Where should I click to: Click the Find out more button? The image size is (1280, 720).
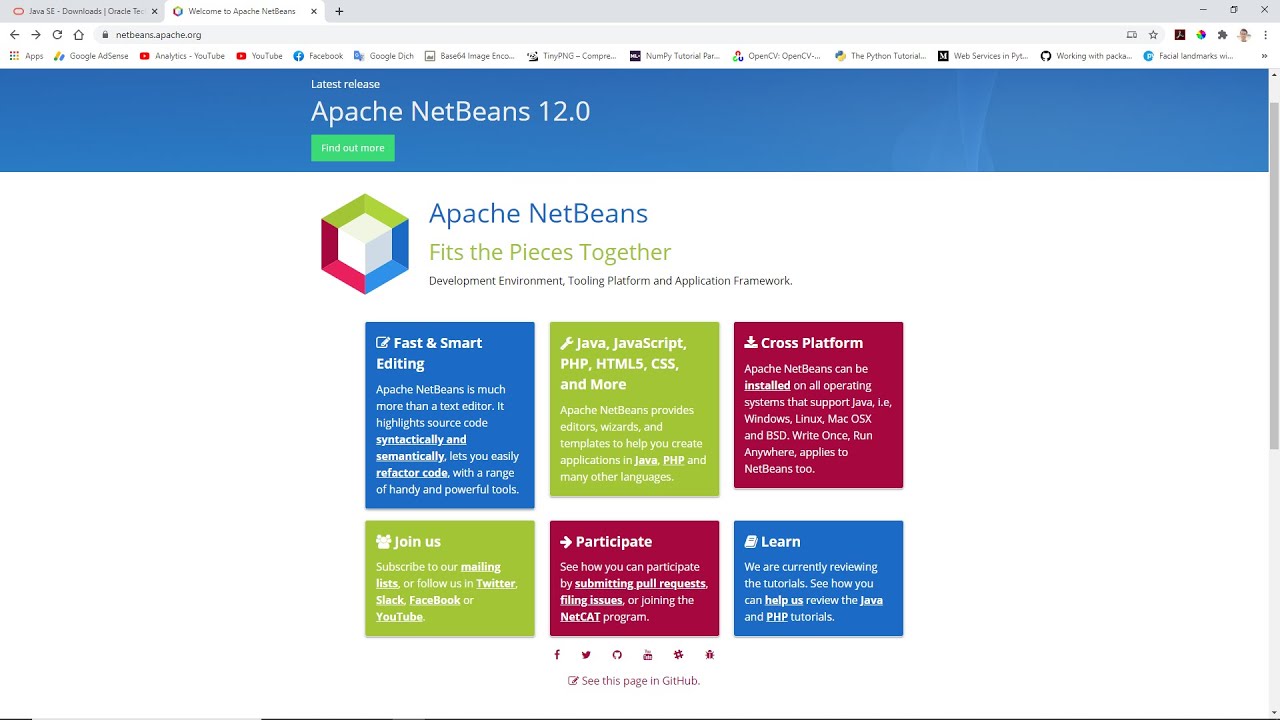click(x=353, y=148)
